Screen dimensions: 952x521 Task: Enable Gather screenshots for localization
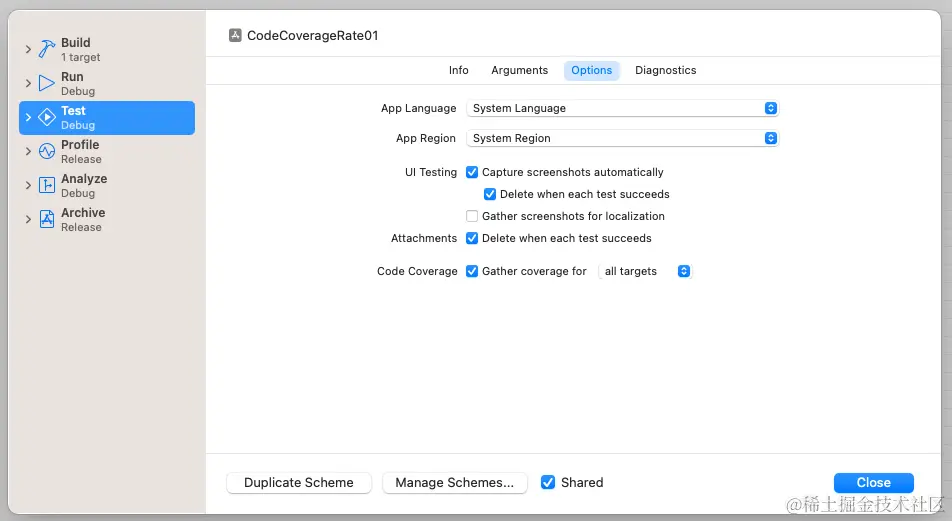click(x=472, y=216)
